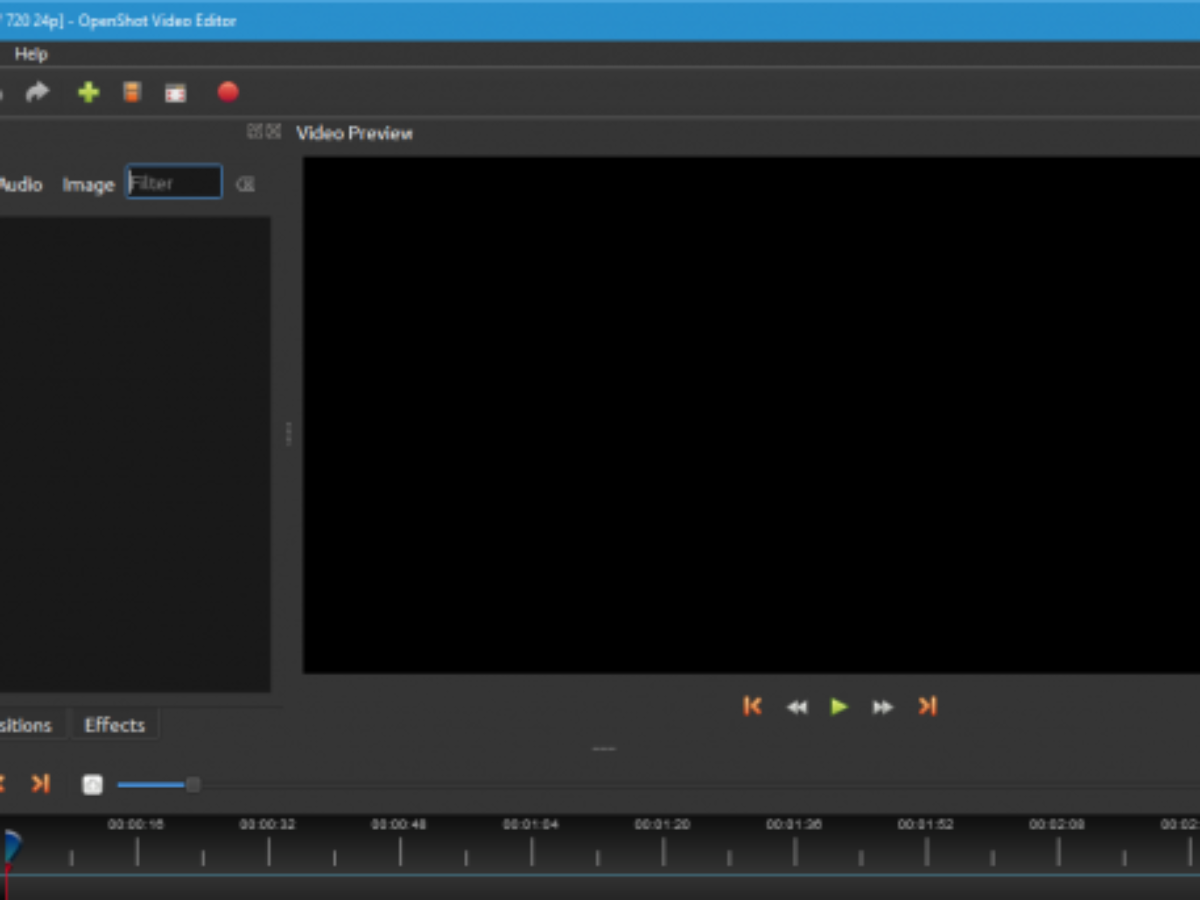Viewport: 1200px width, 900px height.
Task: Open the Help menu
Action: point(31,54)
